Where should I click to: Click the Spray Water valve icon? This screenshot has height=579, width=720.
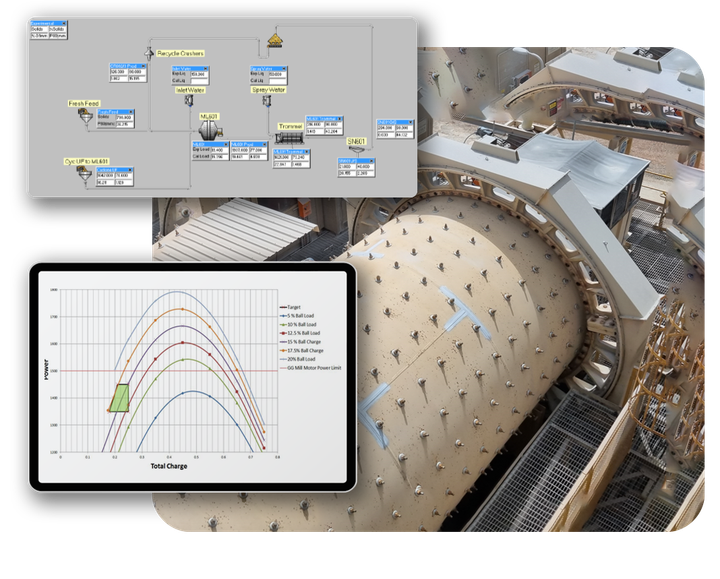click(267, 100)
